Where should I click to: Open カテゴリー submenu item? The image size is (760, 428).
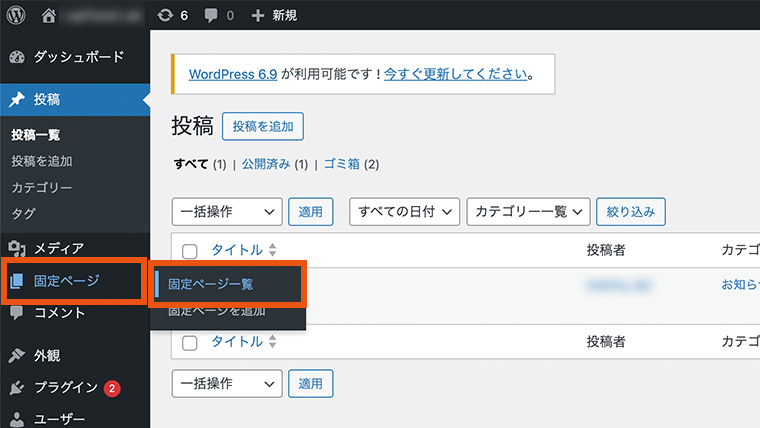point(42,187)
